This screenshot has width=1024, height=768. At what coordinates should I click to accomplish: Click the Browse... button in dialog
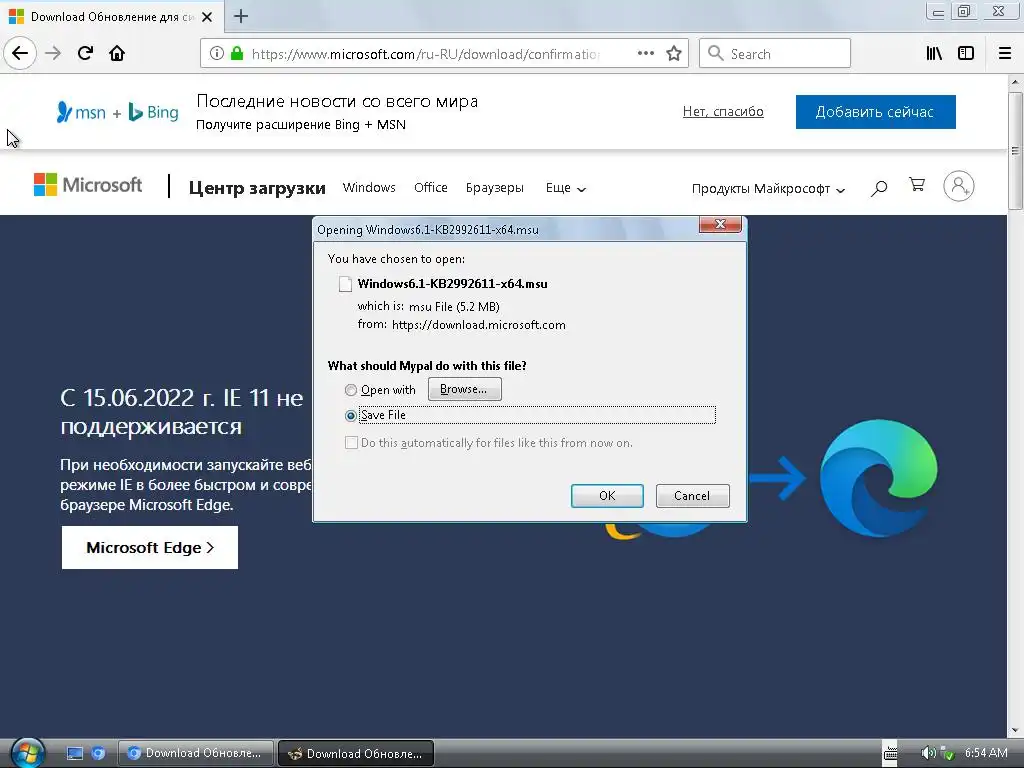464,389
